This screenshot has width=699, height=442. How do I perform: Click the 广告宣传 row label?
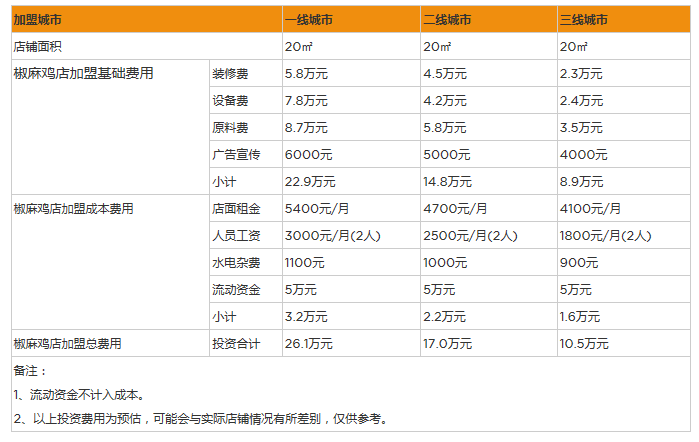point(236,155)
